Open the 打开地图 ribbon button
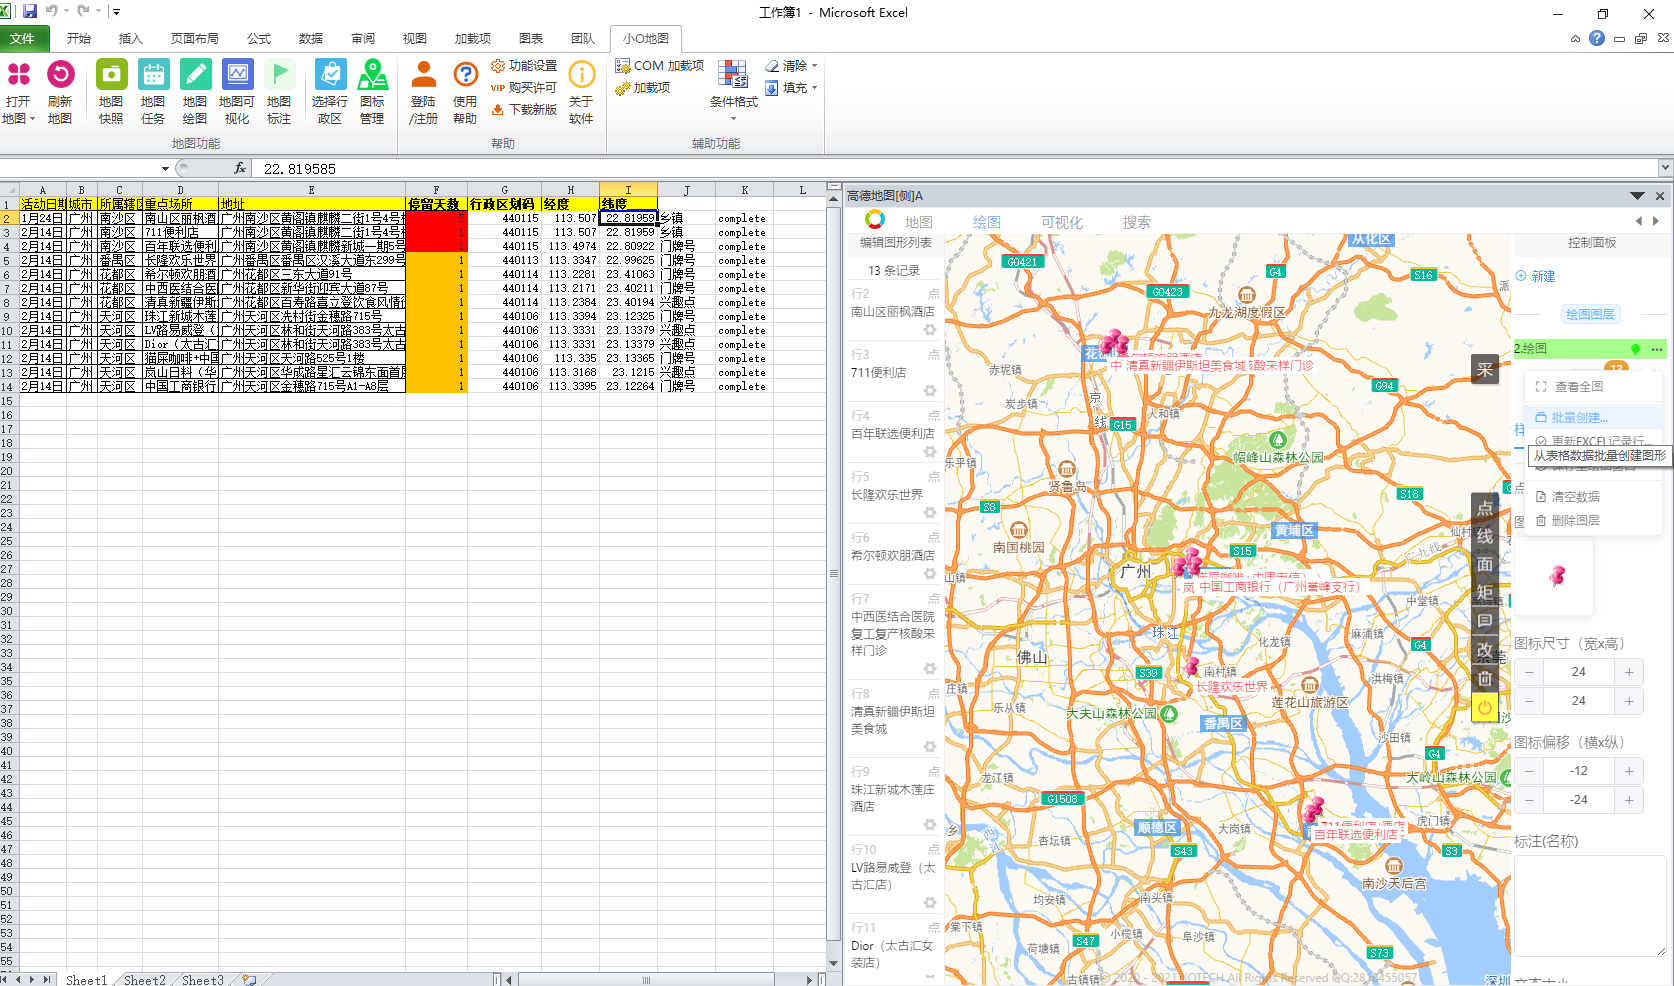 [18, 92]
